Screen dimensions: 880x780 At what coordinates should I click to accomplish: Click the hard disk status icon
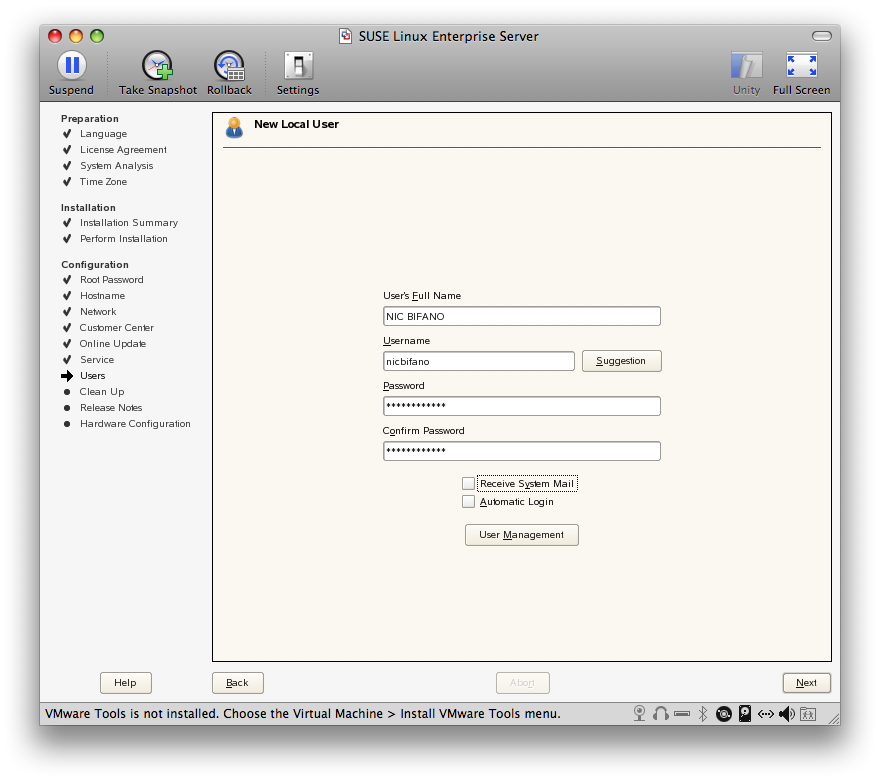click(745, 714)
